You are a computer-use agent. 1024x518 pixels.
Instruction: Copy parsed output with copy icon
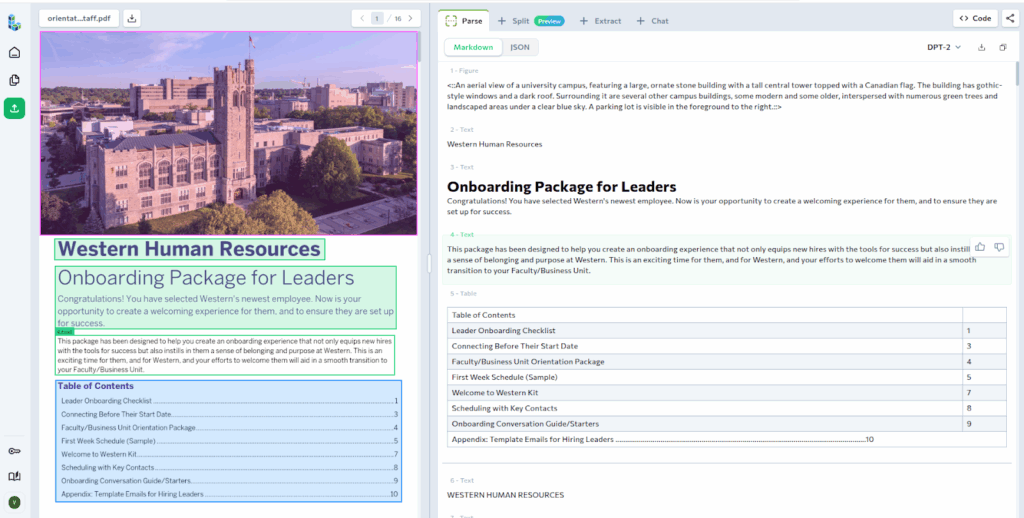pyautogui.click(x=1003, y=47)
